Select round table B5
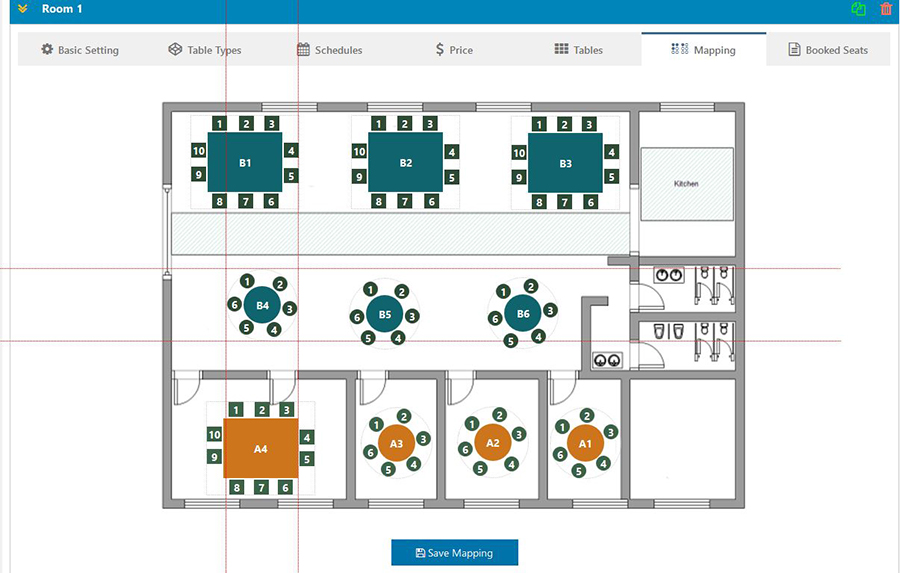 pyautogui.click(x=385, y=314)
